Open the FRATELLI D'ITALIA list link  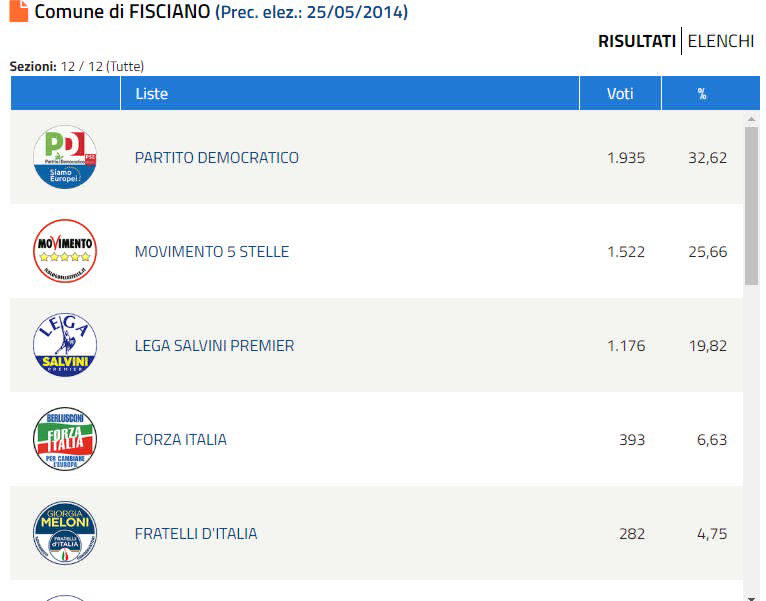[196, 534]
